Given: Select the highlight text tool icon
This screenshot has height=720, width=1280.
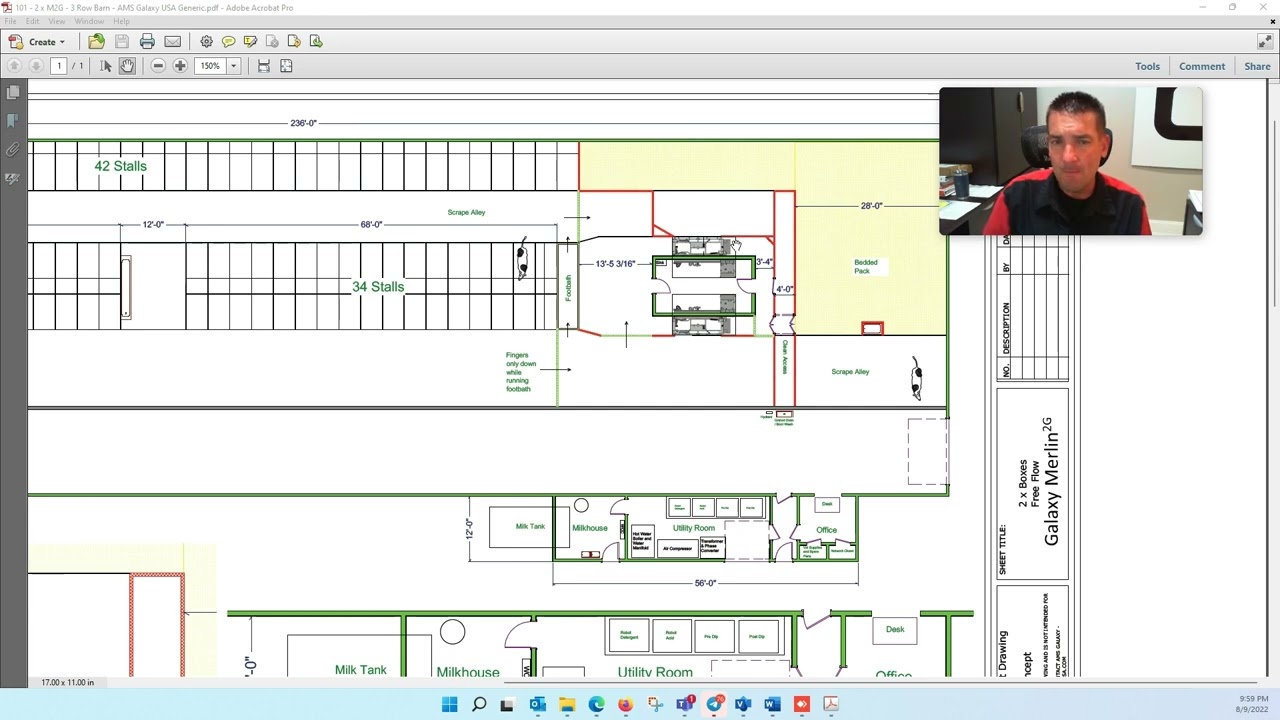Looking at the screenshot, I should pos(250,41).
